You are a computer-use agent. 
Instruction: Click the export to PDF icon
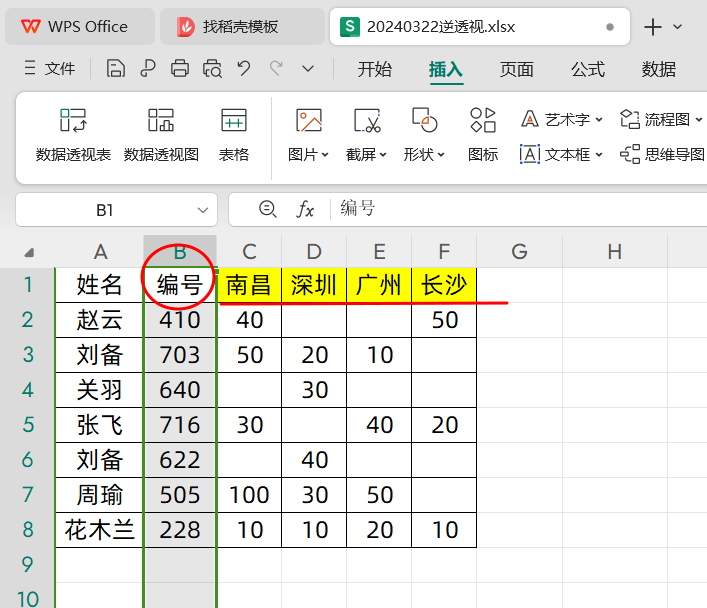pos(148,69)
